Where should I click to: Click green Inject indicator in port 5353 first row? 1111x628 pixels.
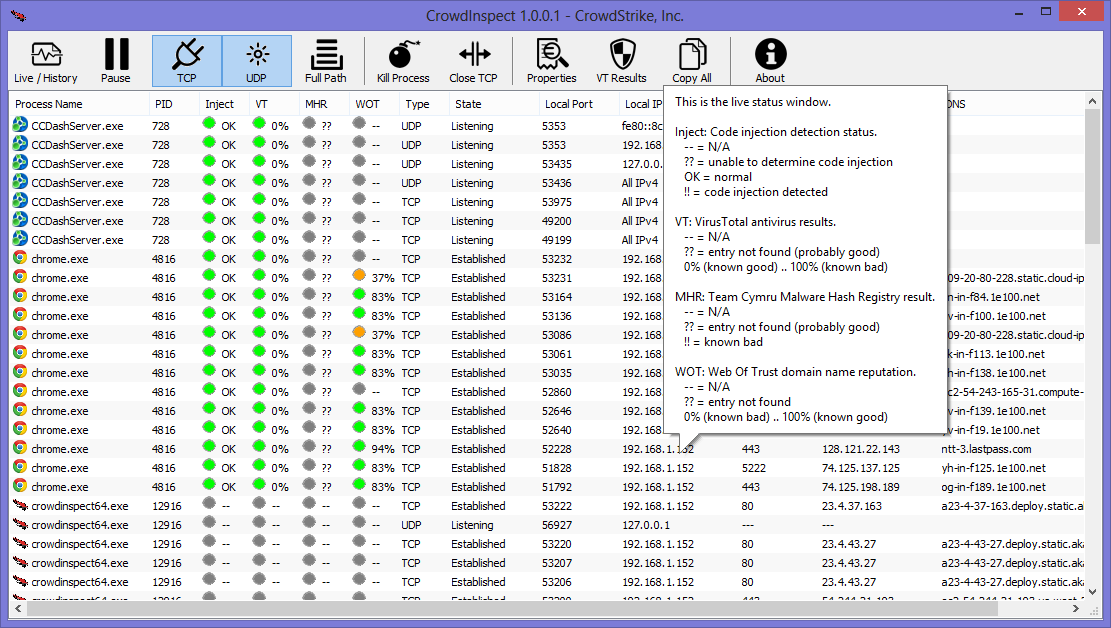[x=208, y=123]
